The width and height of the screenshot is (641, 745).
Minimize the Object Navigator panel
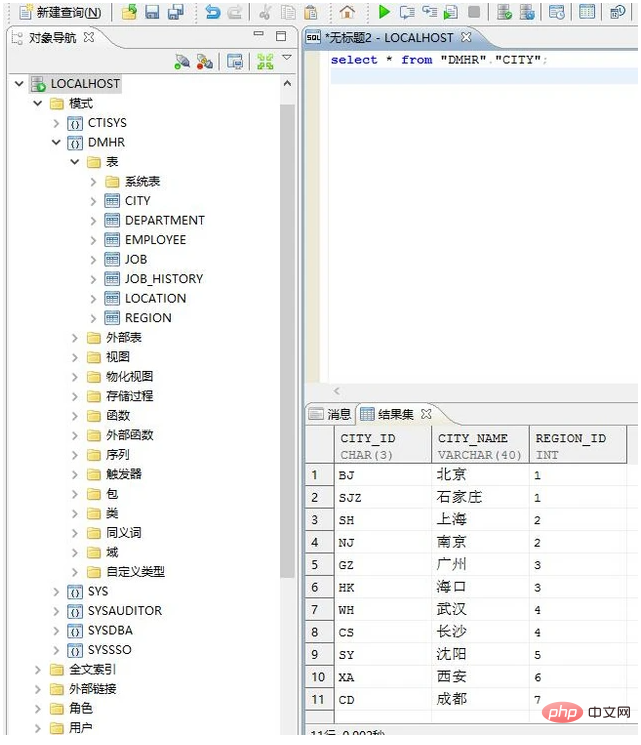[258, 37]
